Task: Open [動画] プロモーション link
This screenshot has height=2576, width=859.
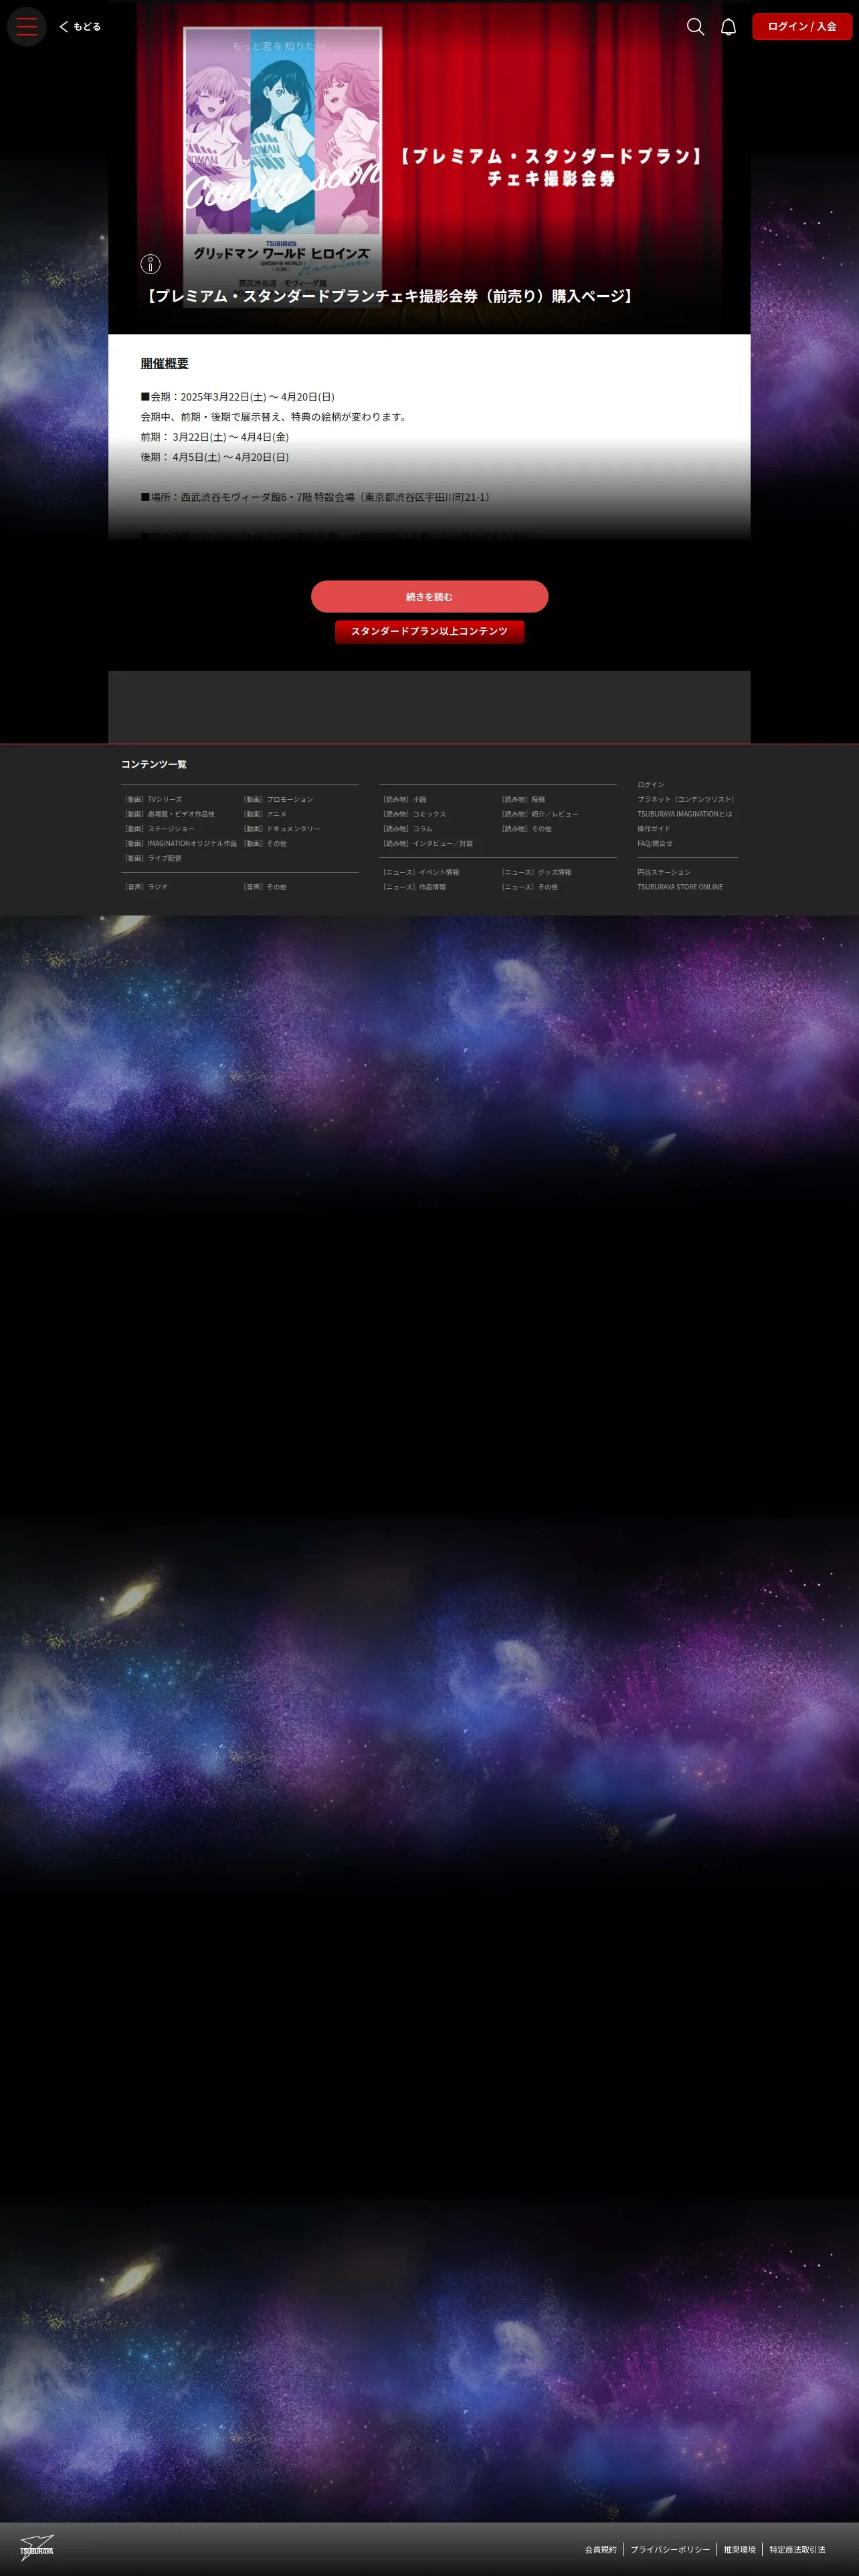Action: (x=278, y=800)
